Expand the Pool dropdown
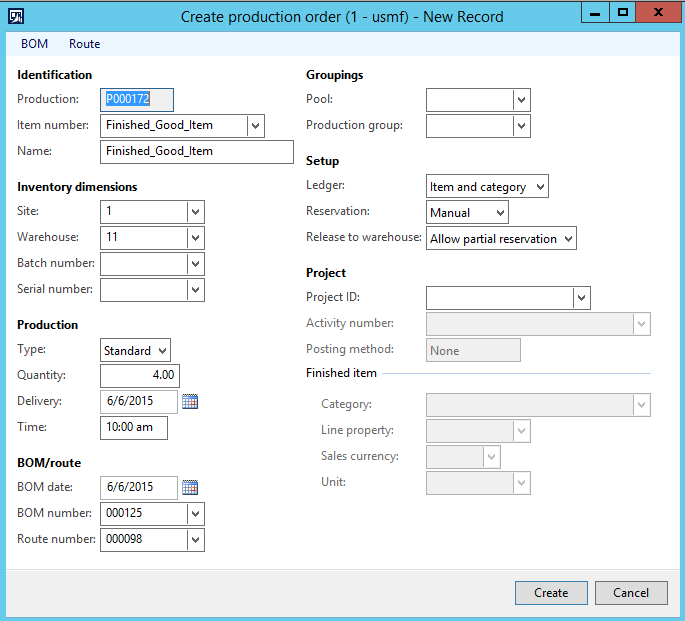 tap(521, 100)
